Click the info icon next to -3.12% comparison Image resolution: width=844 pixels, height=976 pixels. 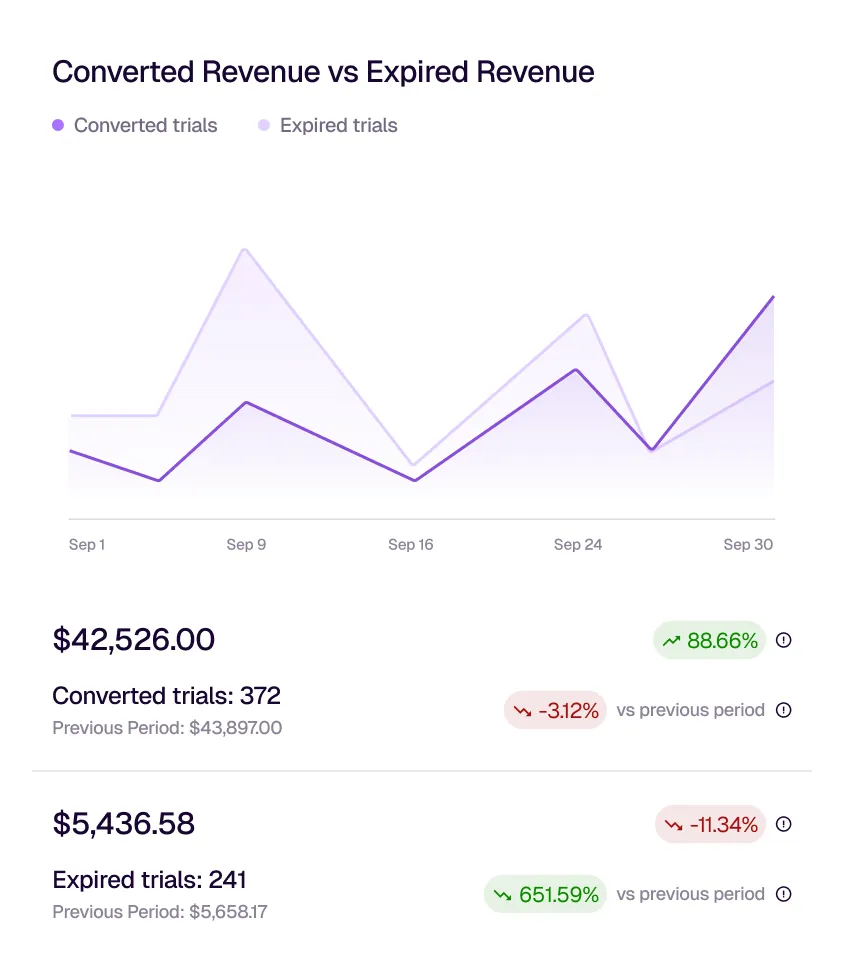coord(784,710)
